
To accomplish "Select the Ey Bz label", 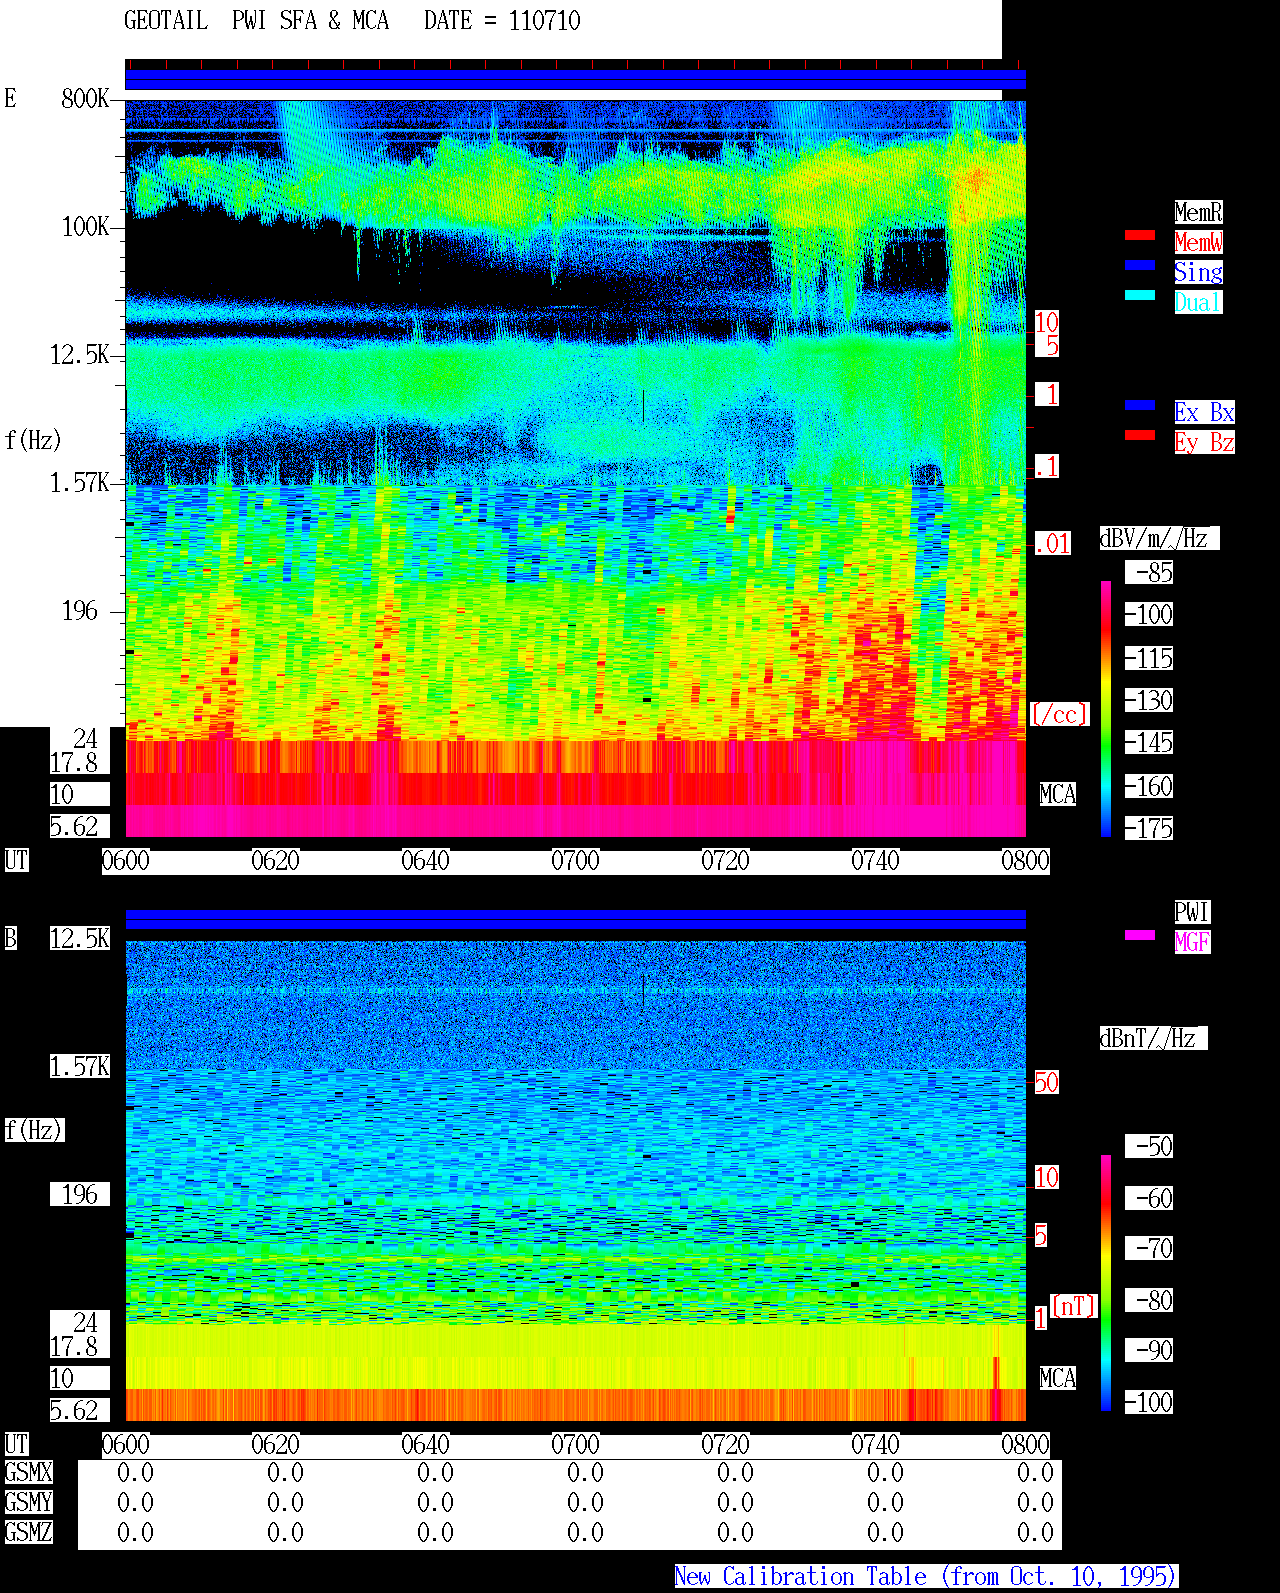I will pos(1204,442).
